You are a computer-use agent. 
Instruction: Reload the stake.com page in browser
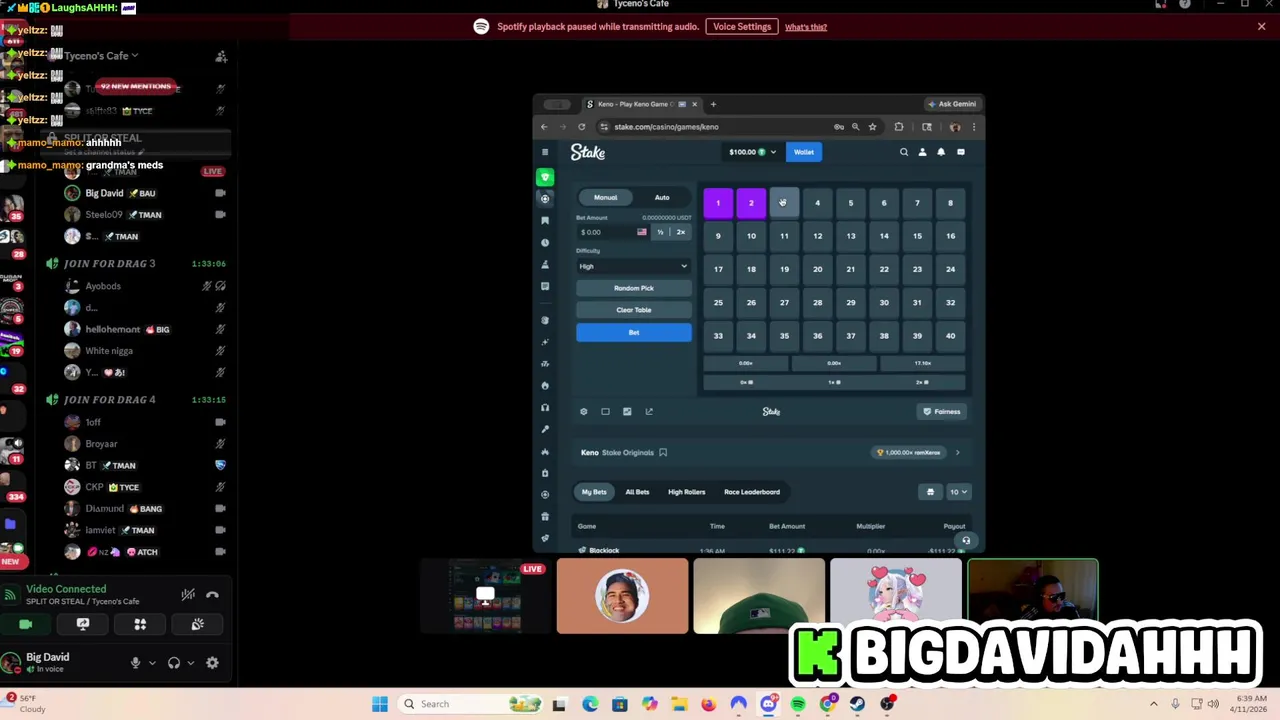pos(581,127)
